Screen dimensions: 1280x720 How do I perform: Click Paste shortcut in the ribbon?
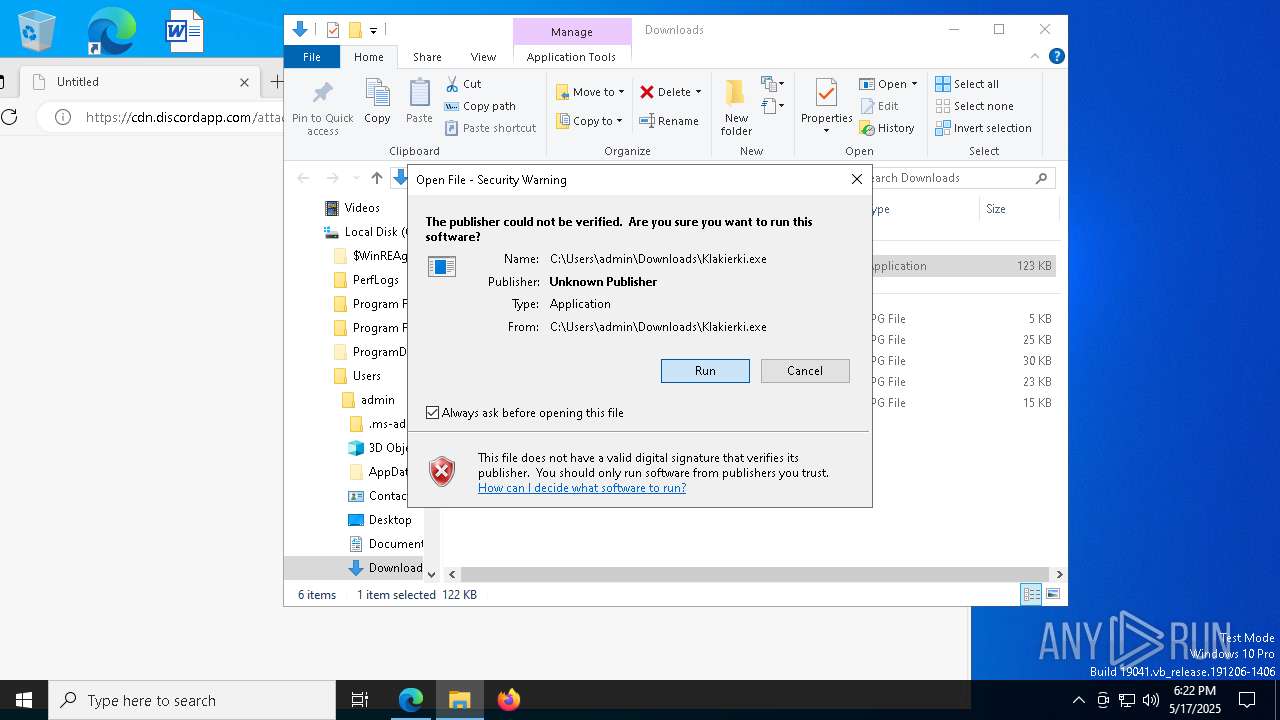click(491, 128)
